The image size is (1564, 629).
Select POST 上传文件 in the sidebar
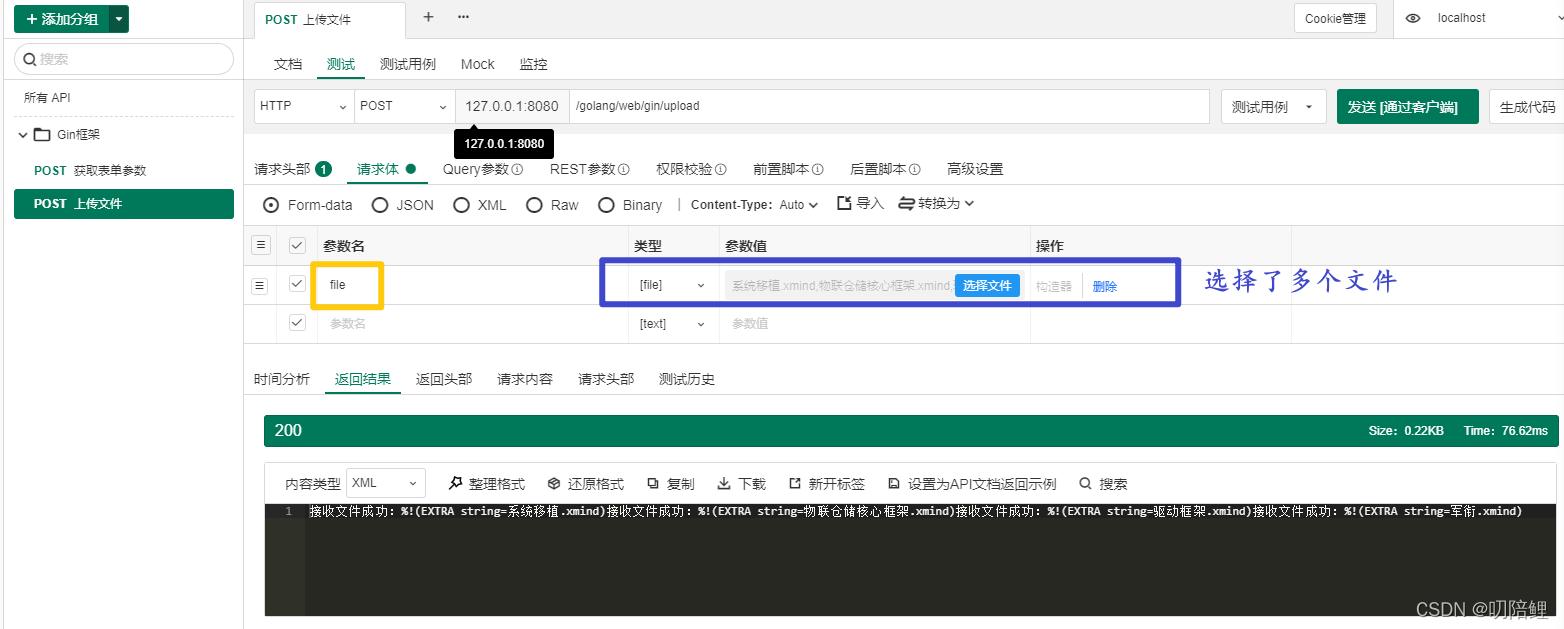pos(124,204)
